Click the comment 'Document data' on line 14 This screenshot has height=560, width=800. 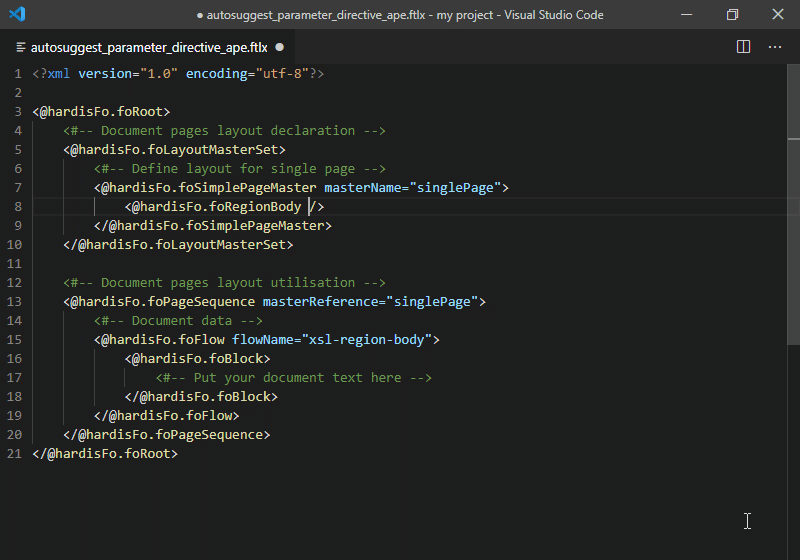point(182,320)
